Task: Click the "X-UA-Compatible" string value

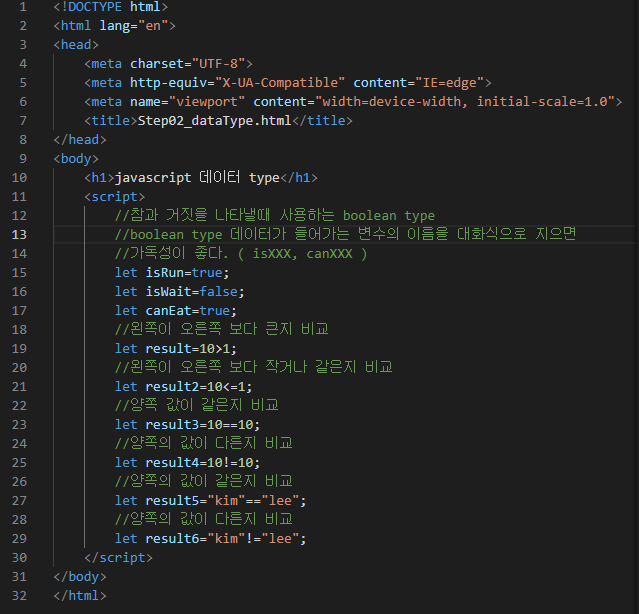Action: tap(280, 83)
